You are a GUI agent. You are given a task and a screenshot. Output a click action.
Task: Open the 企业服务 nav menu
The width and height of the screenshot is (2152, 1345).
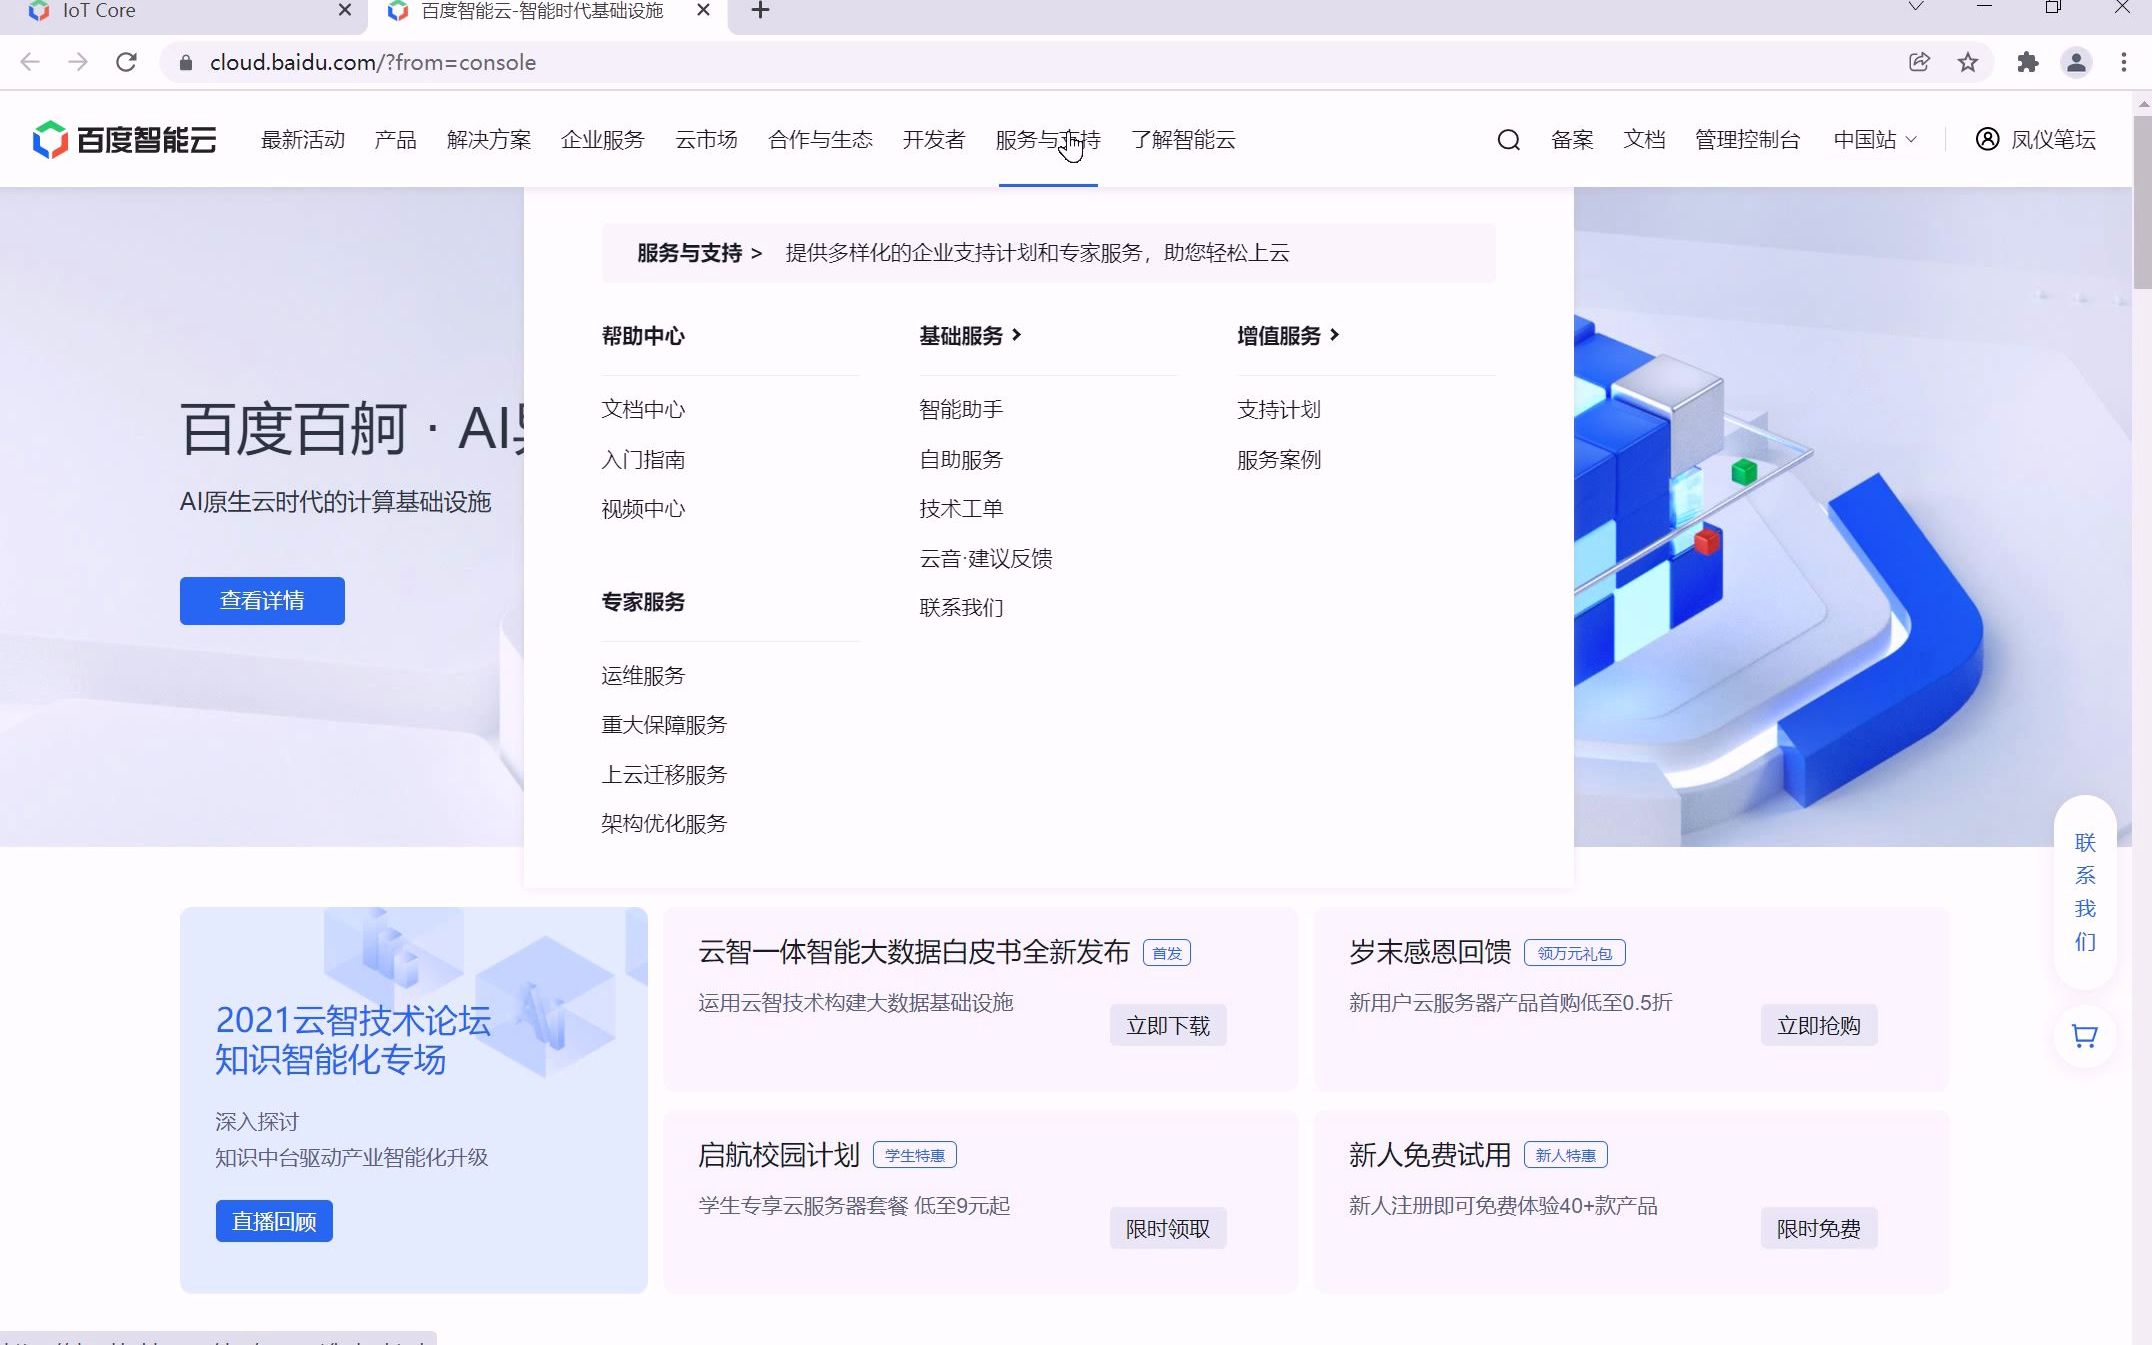[603, 140]
